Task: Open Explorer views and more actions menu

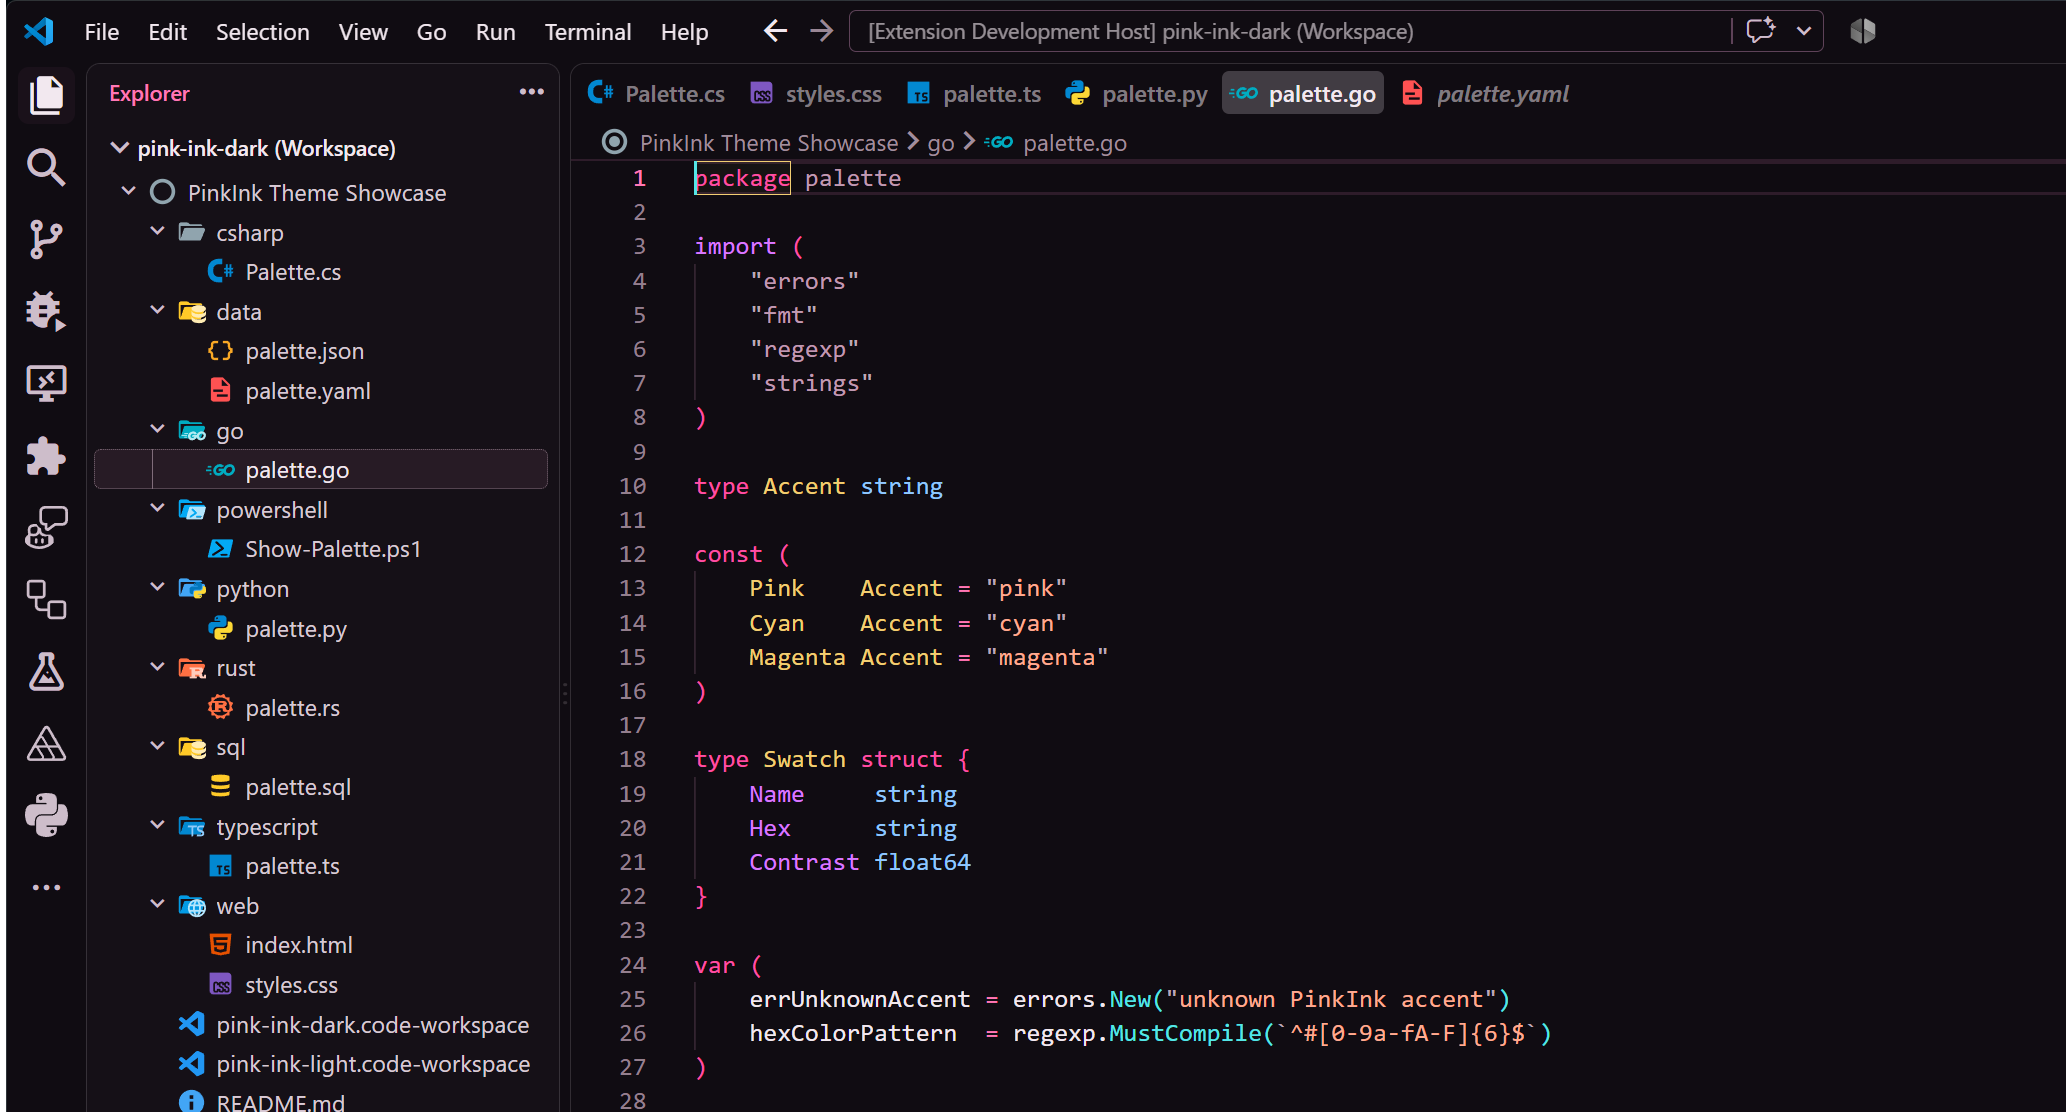Action: click(532, 92)
